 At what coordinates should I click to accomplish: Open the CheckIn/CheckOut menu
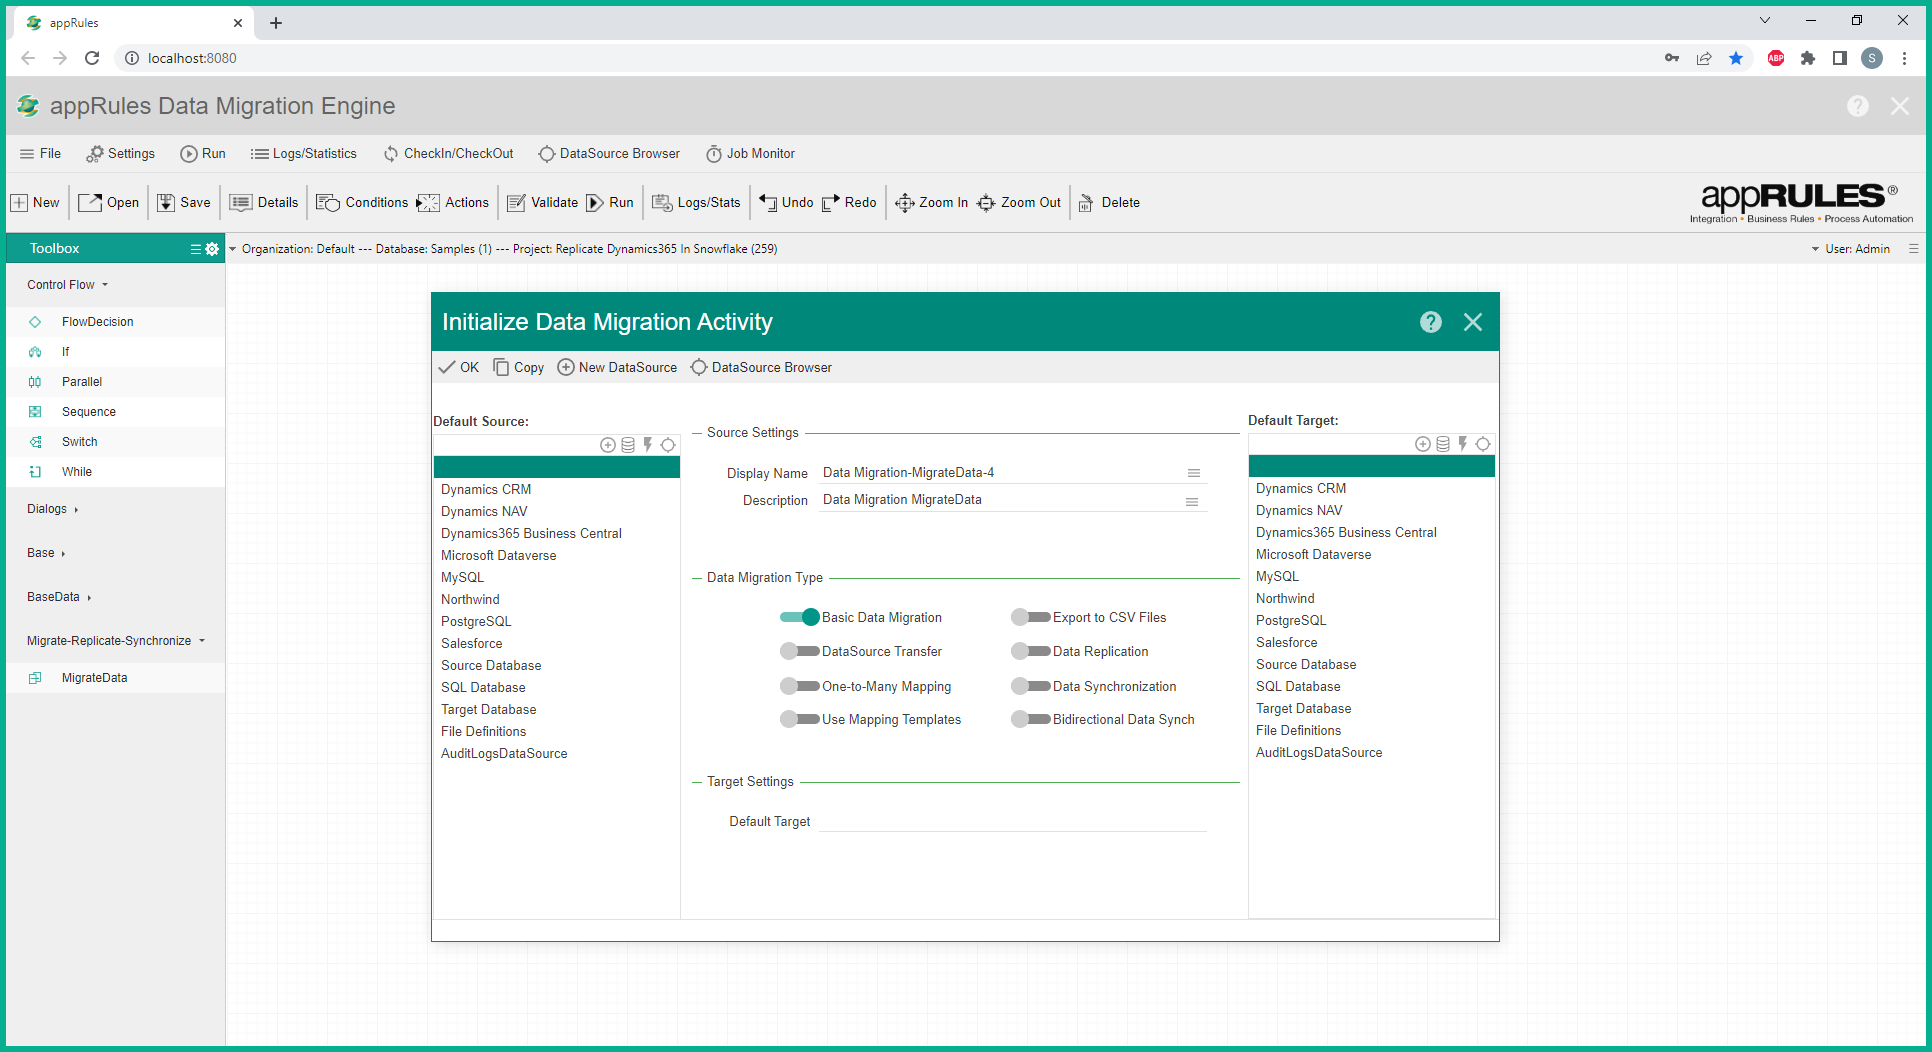coord(449,154)
